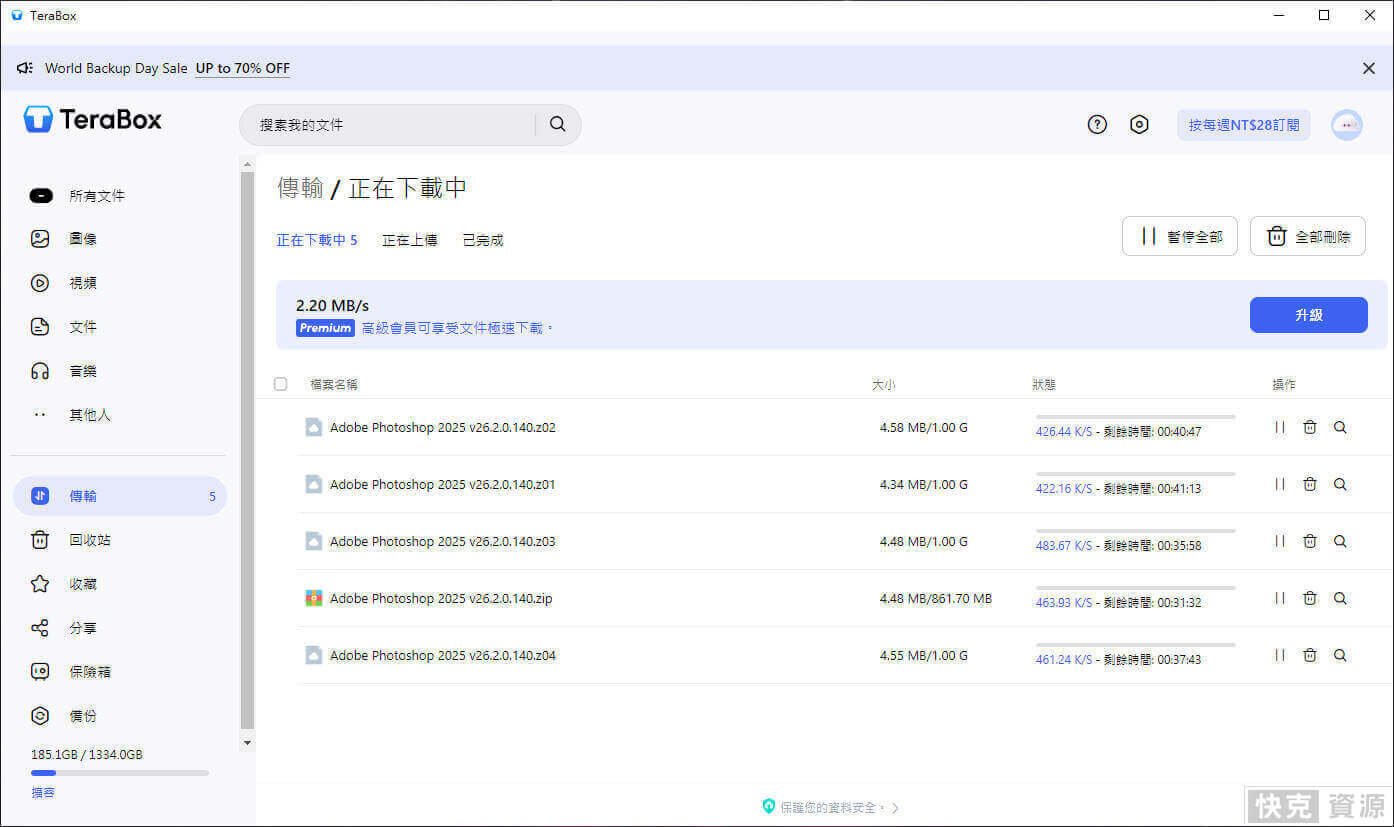1394x827 pixels.
Task: Open the UP to 70% OFF link
Action: coord(243,68)
